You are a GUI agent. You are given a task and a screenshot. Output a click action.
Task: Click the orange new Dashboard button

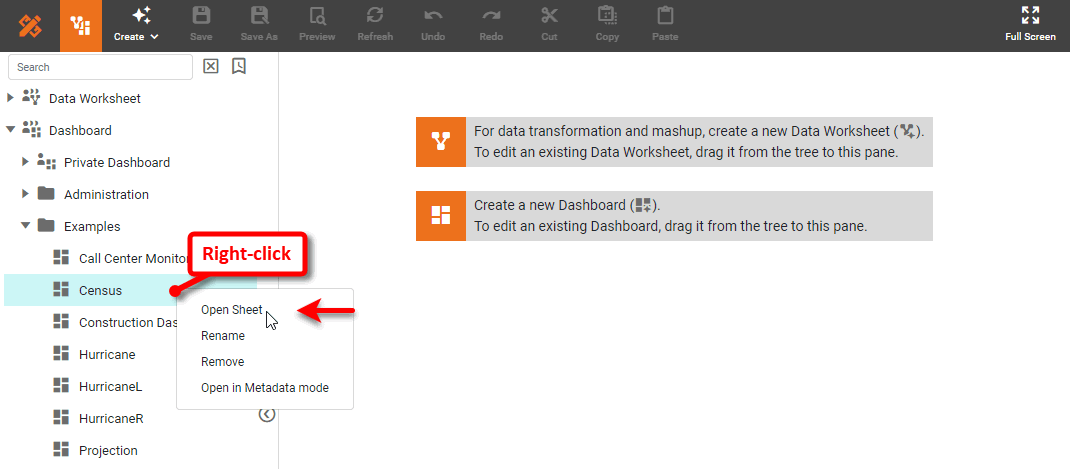click(x=440, y=216)
